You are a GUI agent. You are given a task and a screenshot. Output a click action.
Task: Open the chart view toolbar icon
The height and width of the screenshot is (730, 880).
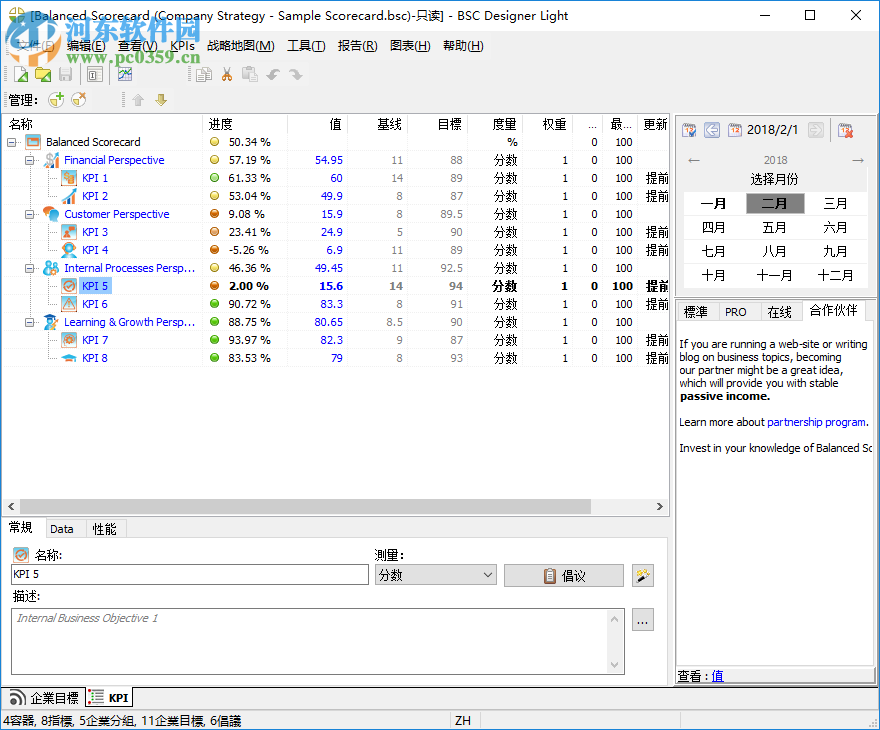tap(123, 73)
